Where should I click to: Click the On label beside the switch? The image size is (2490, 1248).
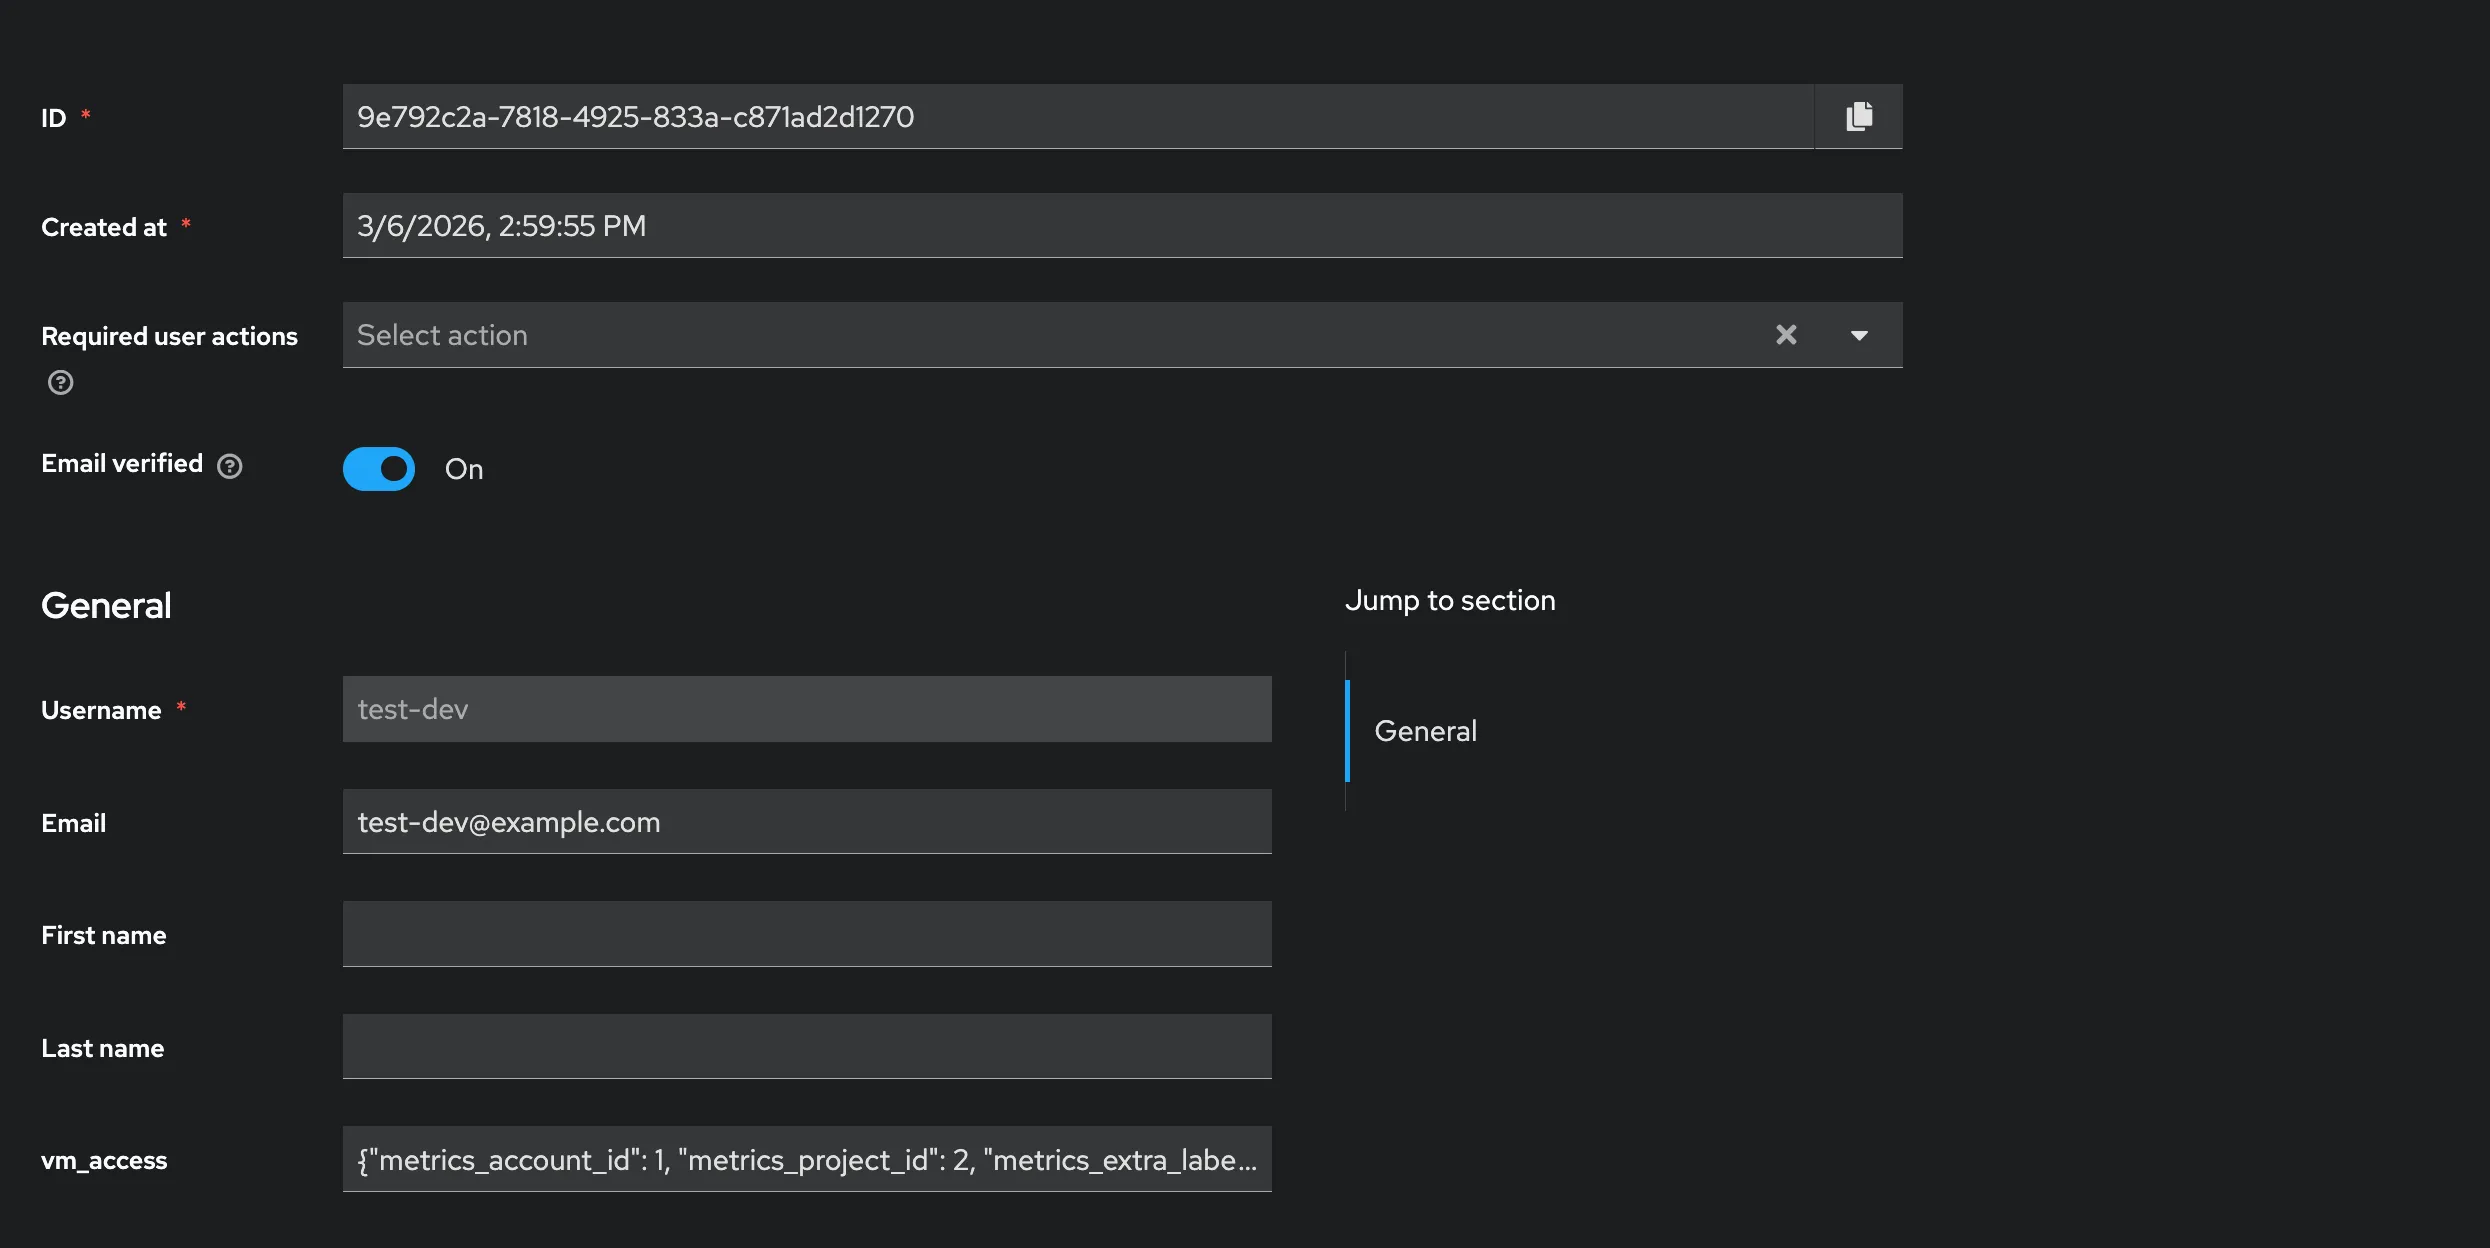pos(464,469)
